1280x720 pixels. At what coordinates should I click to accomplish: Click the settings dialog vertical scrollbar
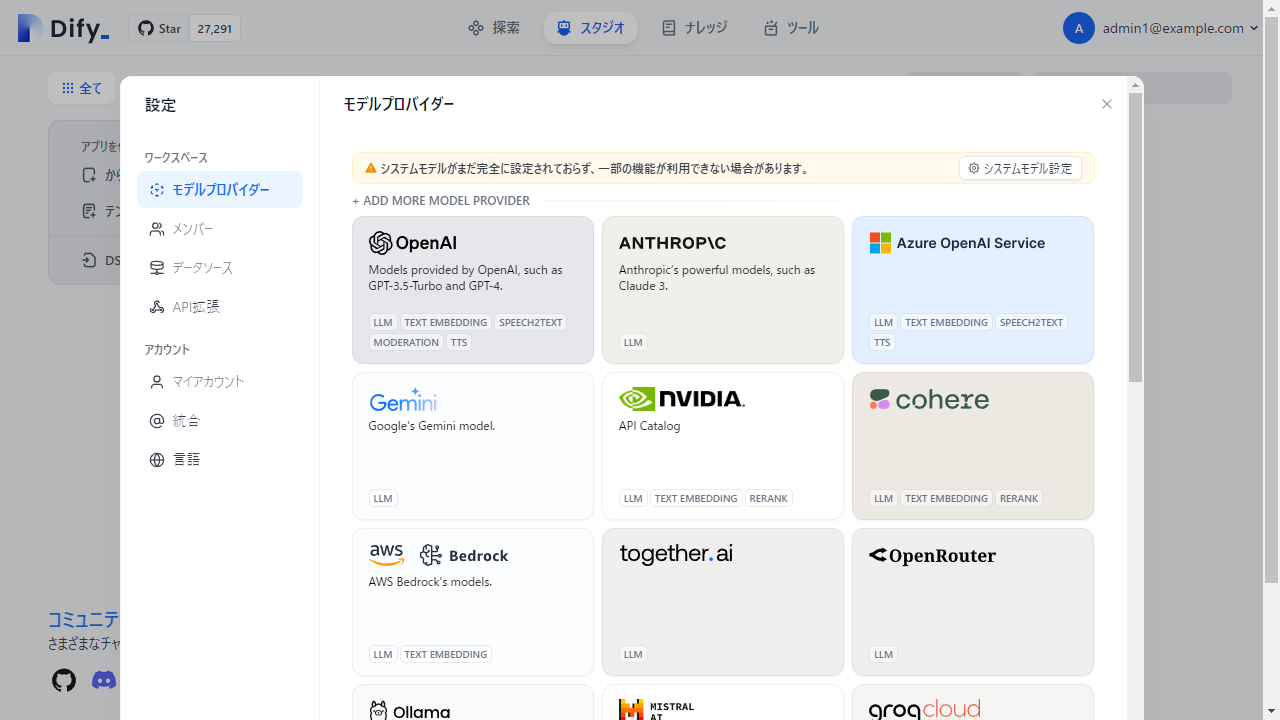click(x=1135, y=237)
